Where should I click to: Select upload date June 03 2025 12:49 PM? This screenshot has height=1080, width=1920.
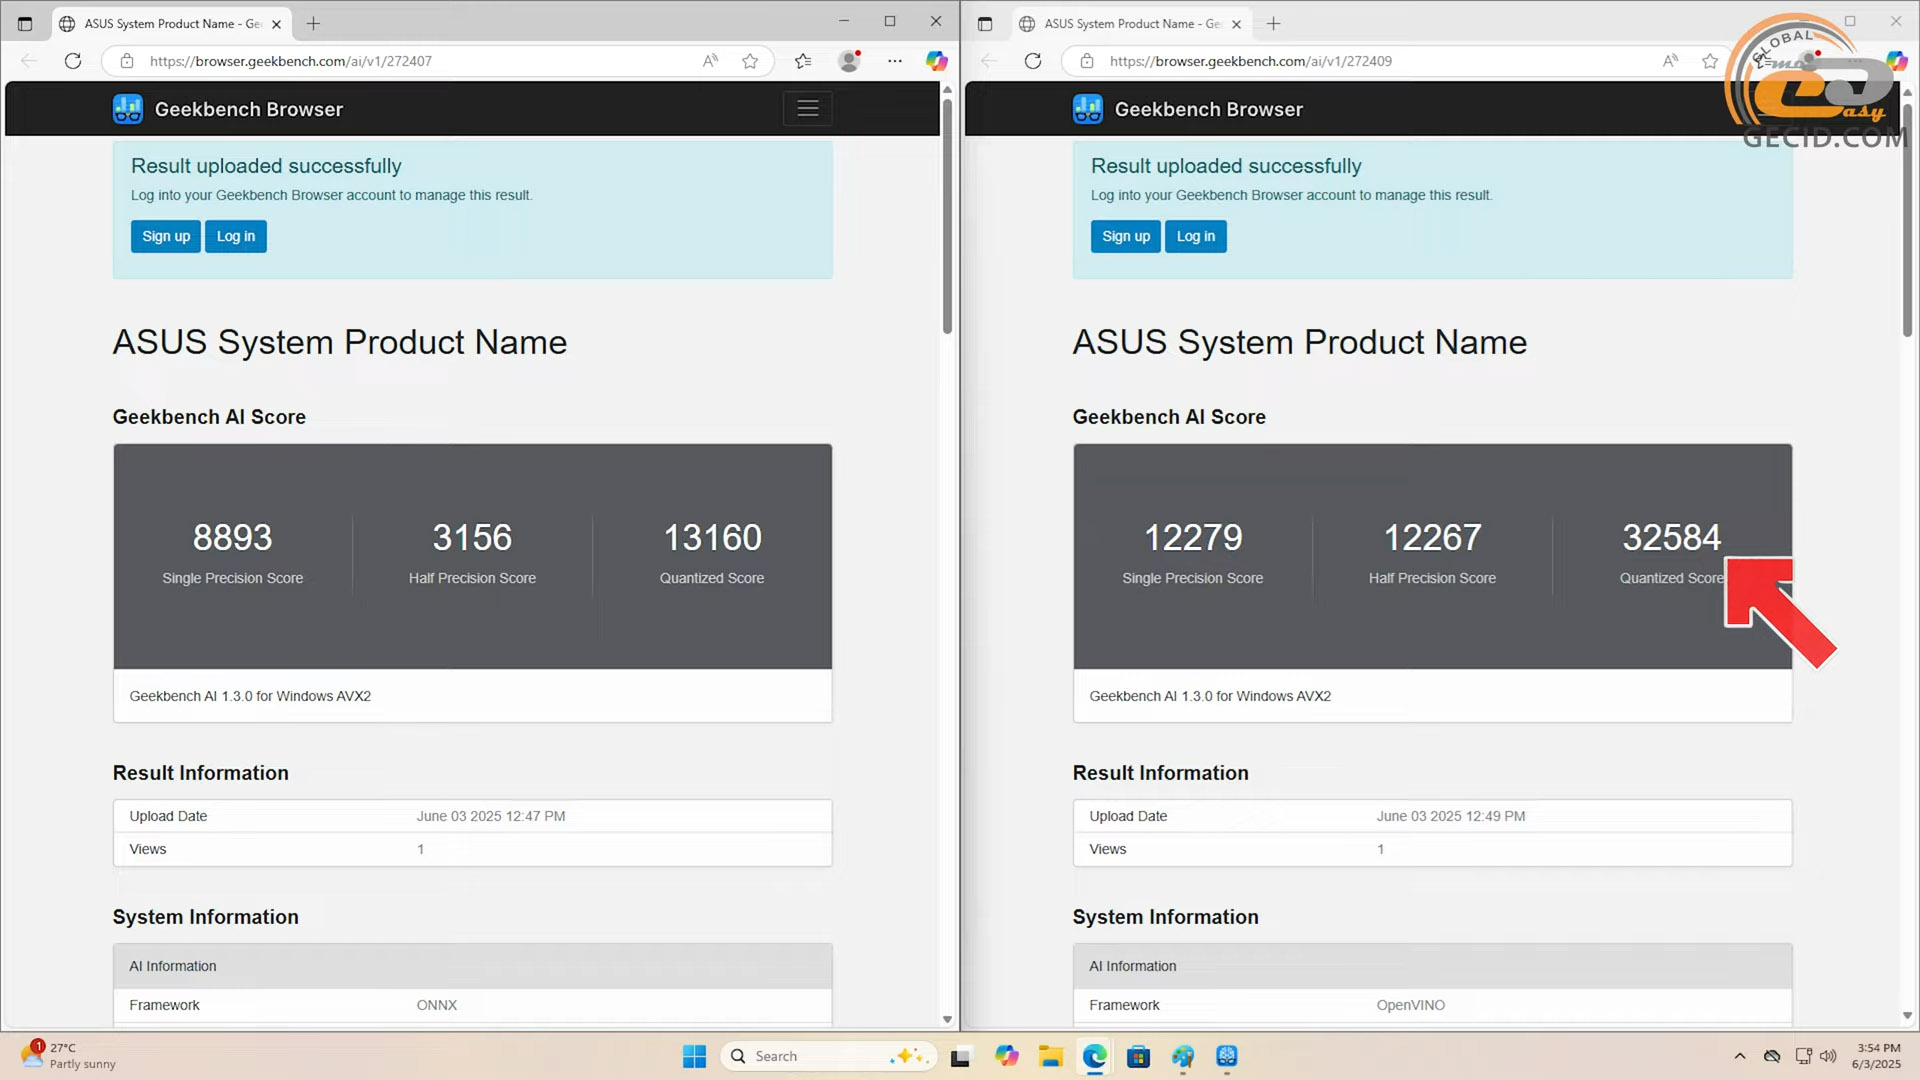(1451, 816)
